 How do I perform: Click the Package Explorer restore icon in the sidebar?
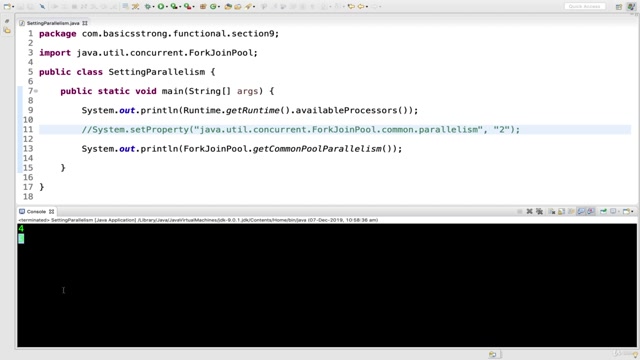[7, 31]
